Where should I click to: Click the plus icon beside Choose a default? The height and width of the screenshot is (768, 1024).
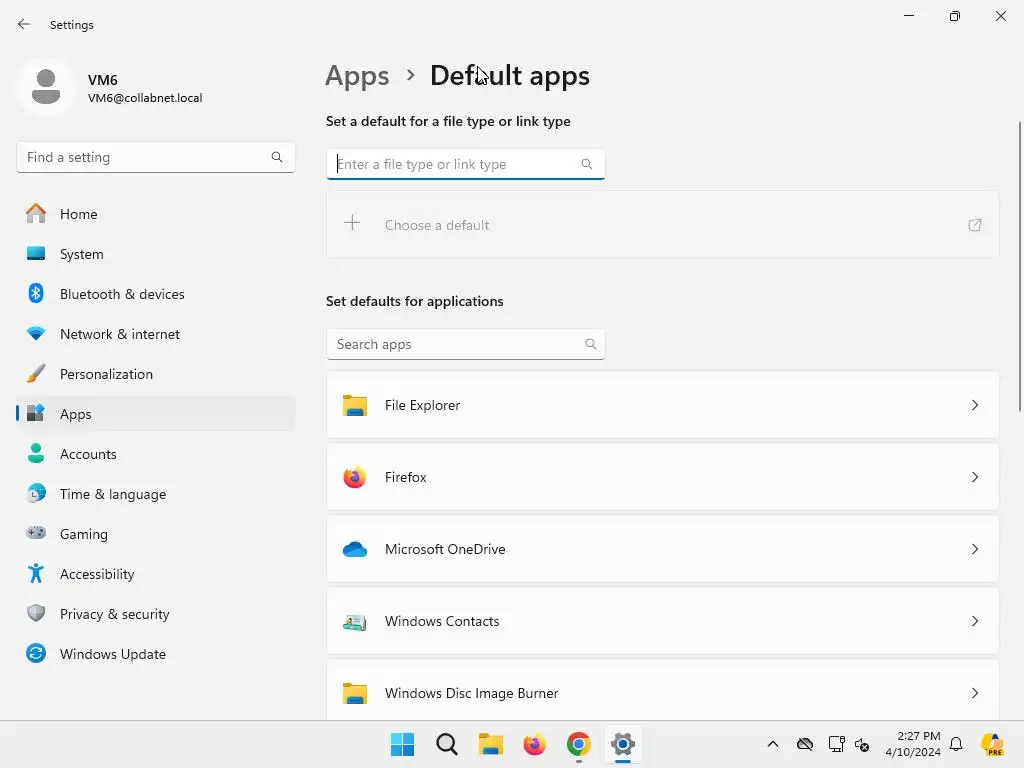[352, 223]
